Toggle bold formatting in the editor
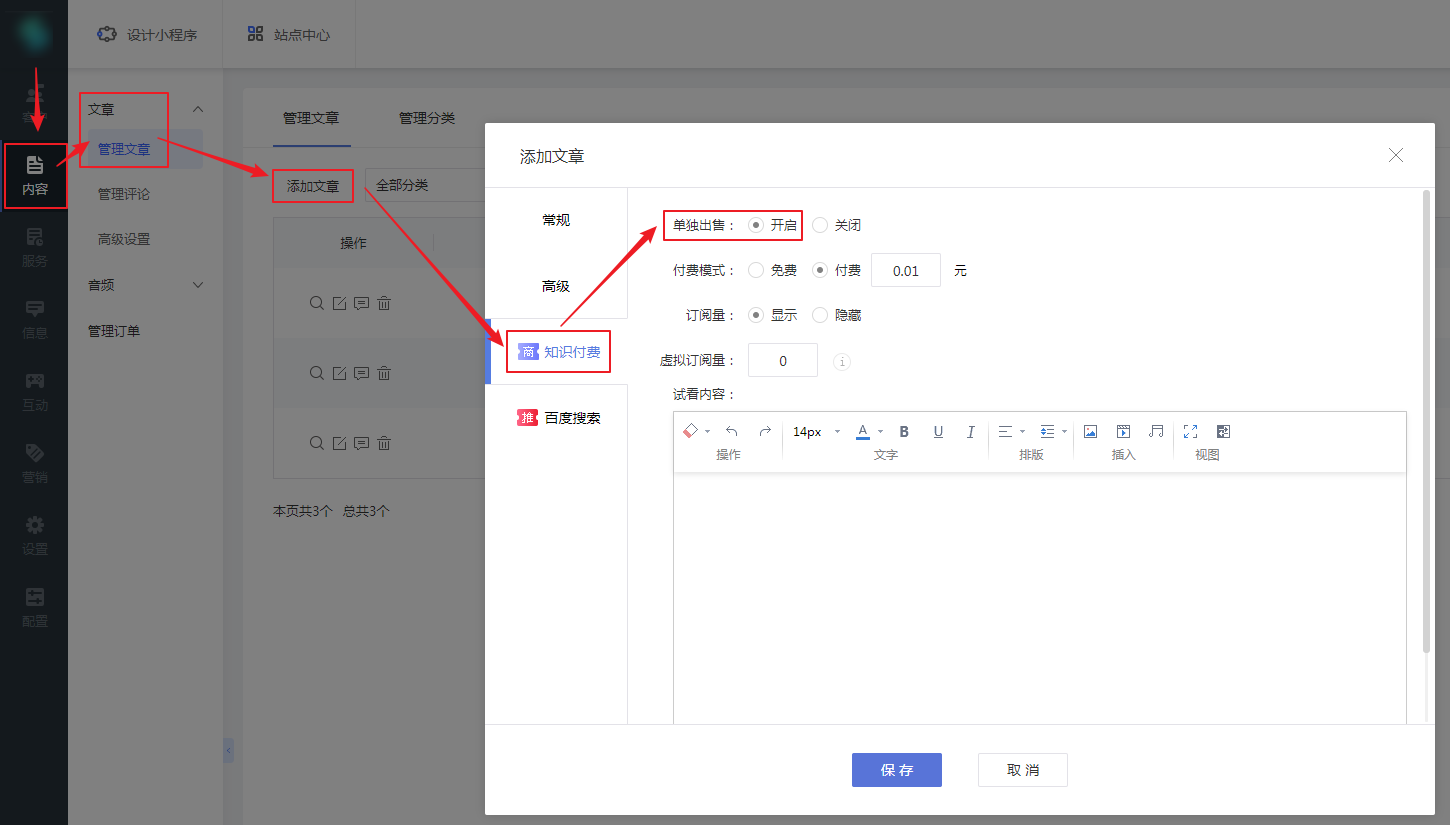 tap(904, 431)
